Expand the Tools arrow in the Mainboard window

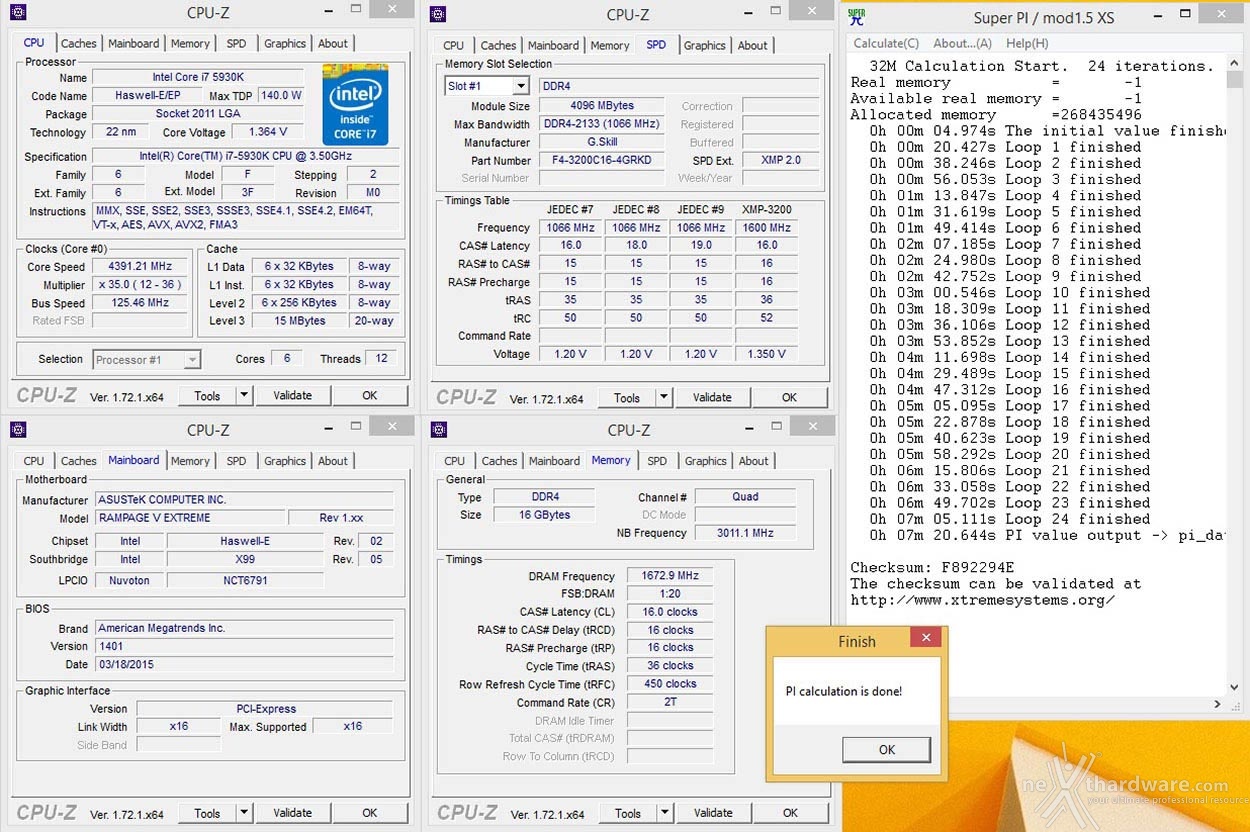(x=244, y=813)
